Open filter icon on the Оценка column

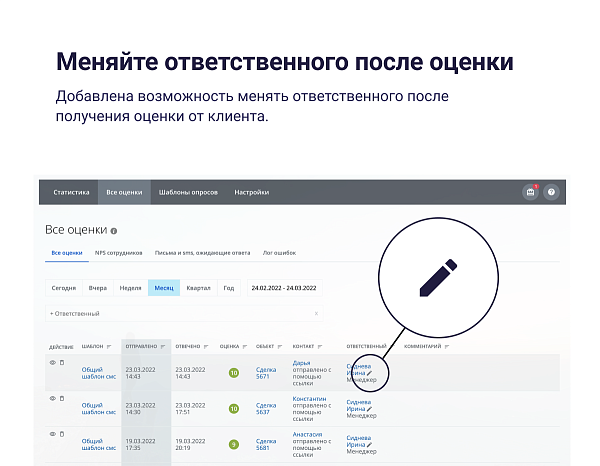coord(245,347)
